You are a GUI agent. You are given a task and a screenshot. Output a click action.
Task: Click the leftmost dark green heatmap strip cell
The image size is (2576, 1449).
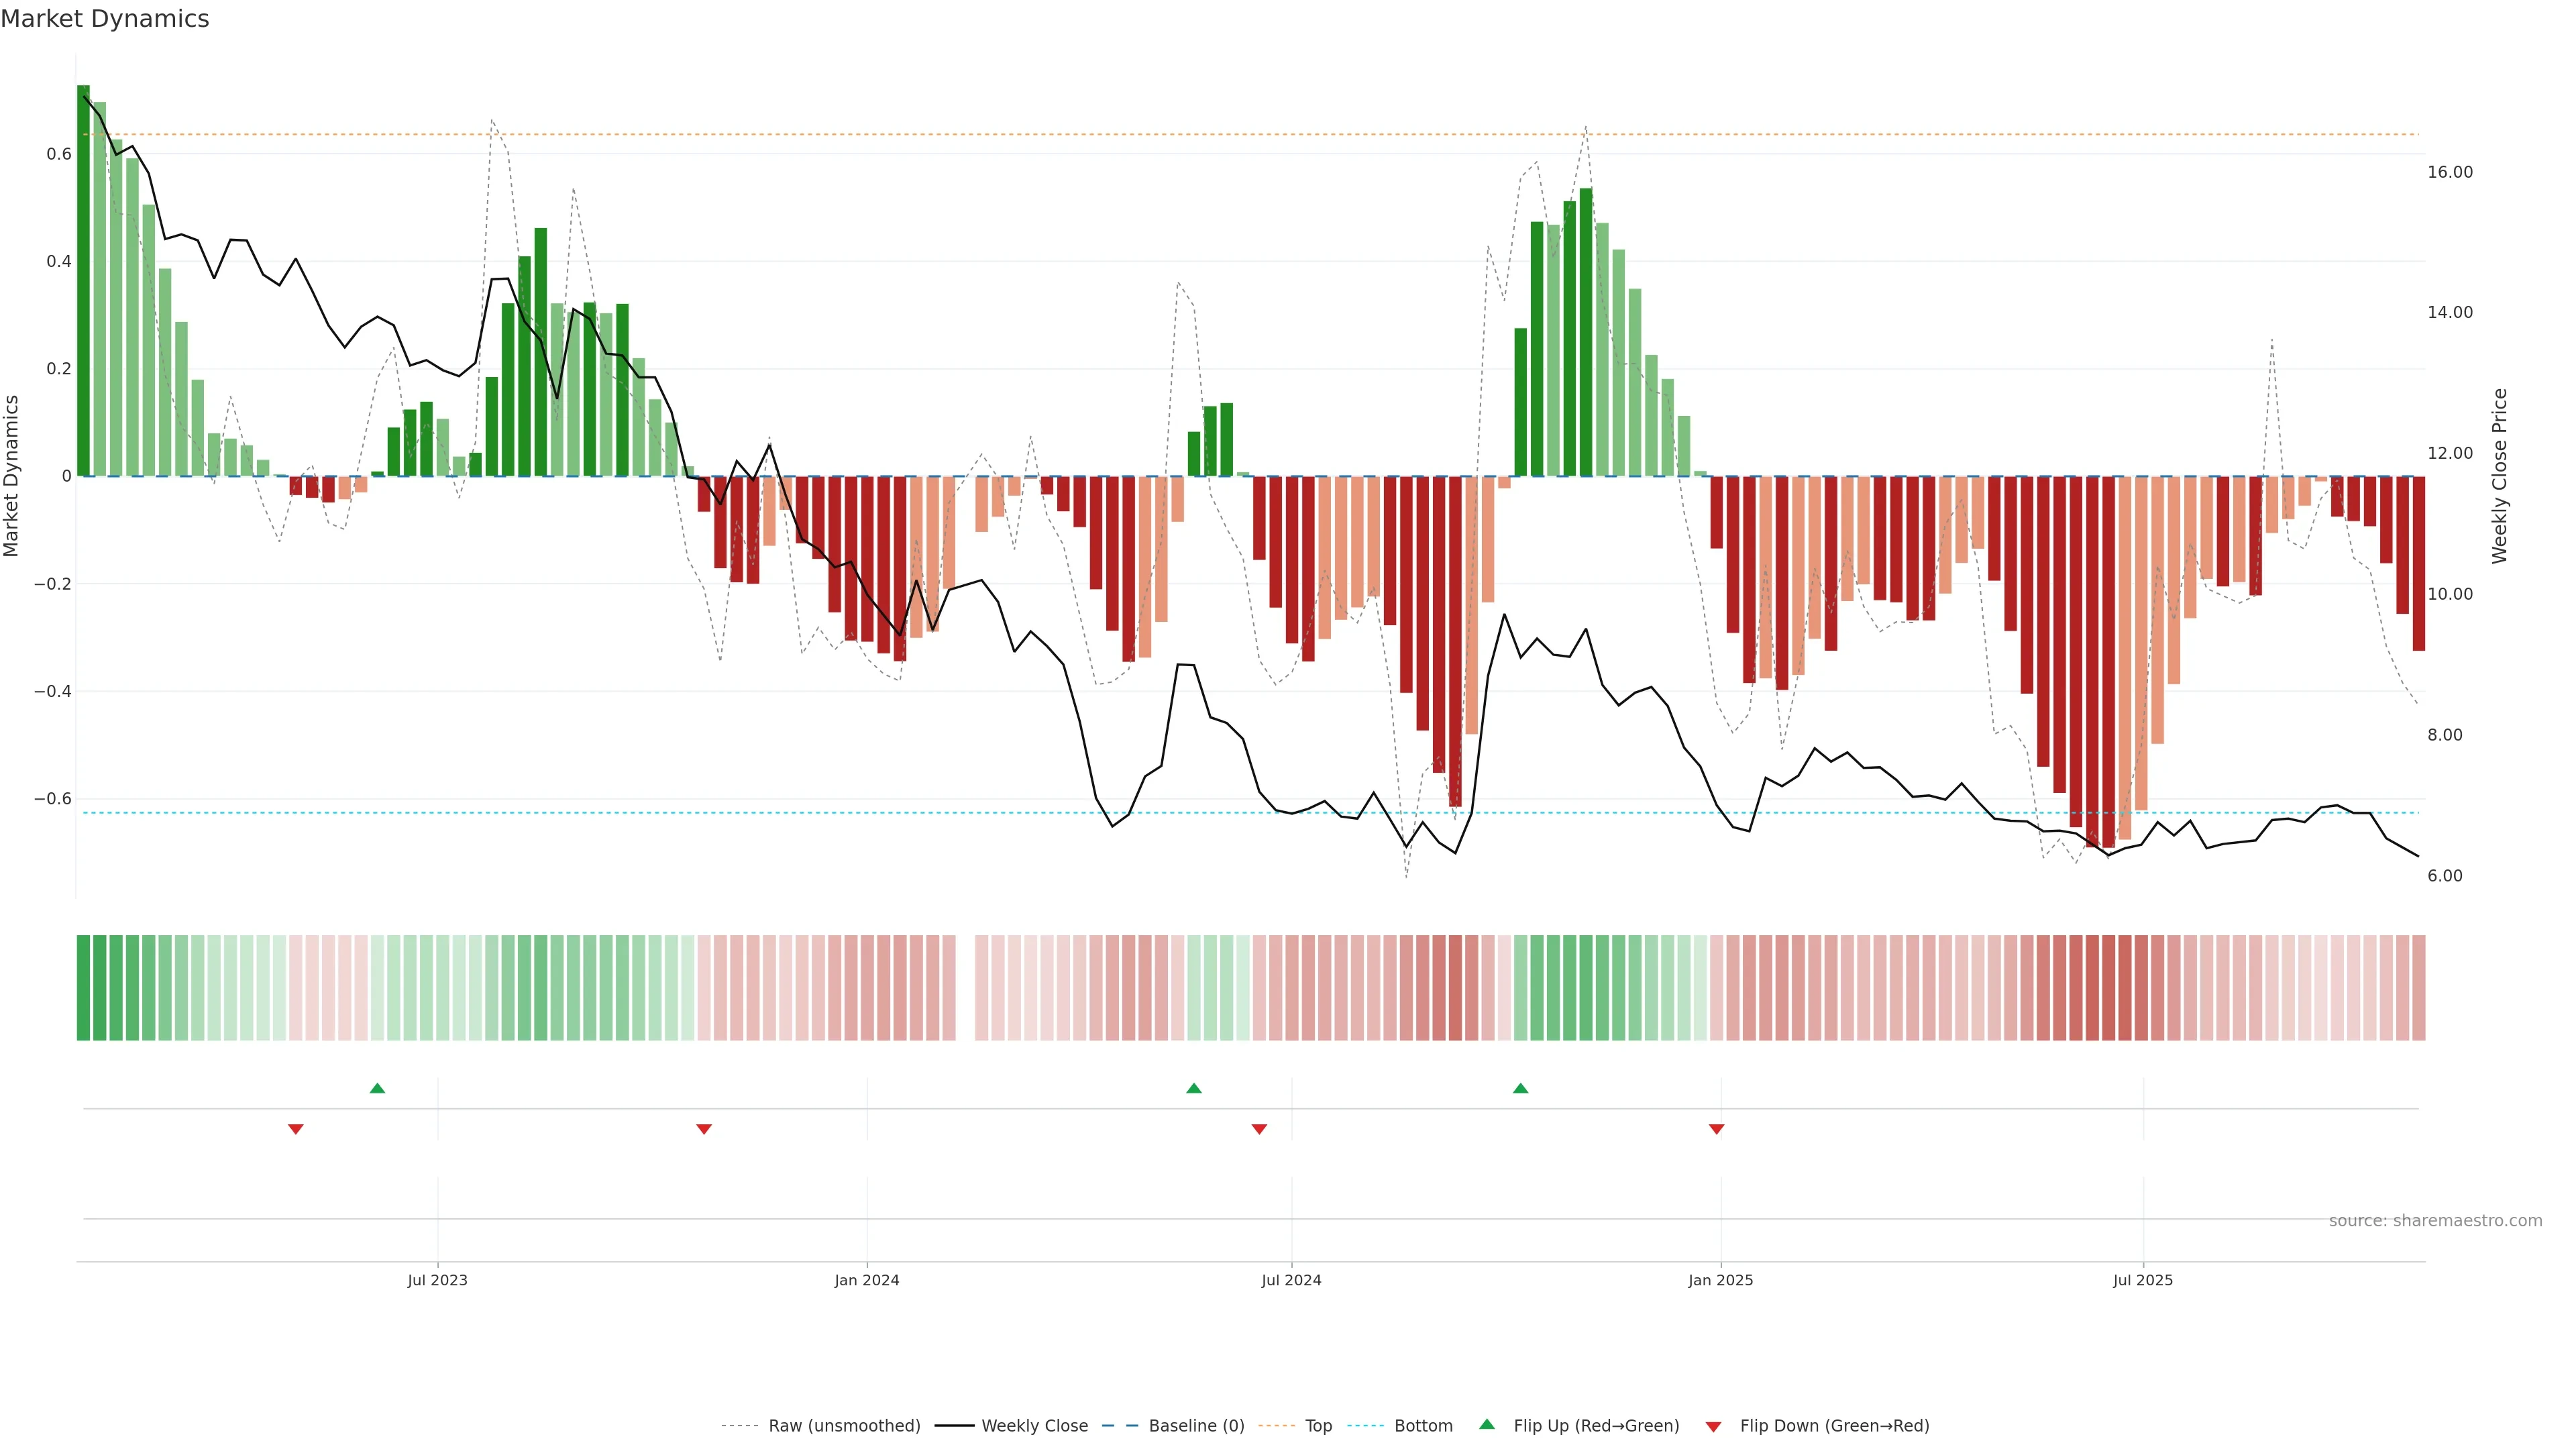[x=83, y=987]
